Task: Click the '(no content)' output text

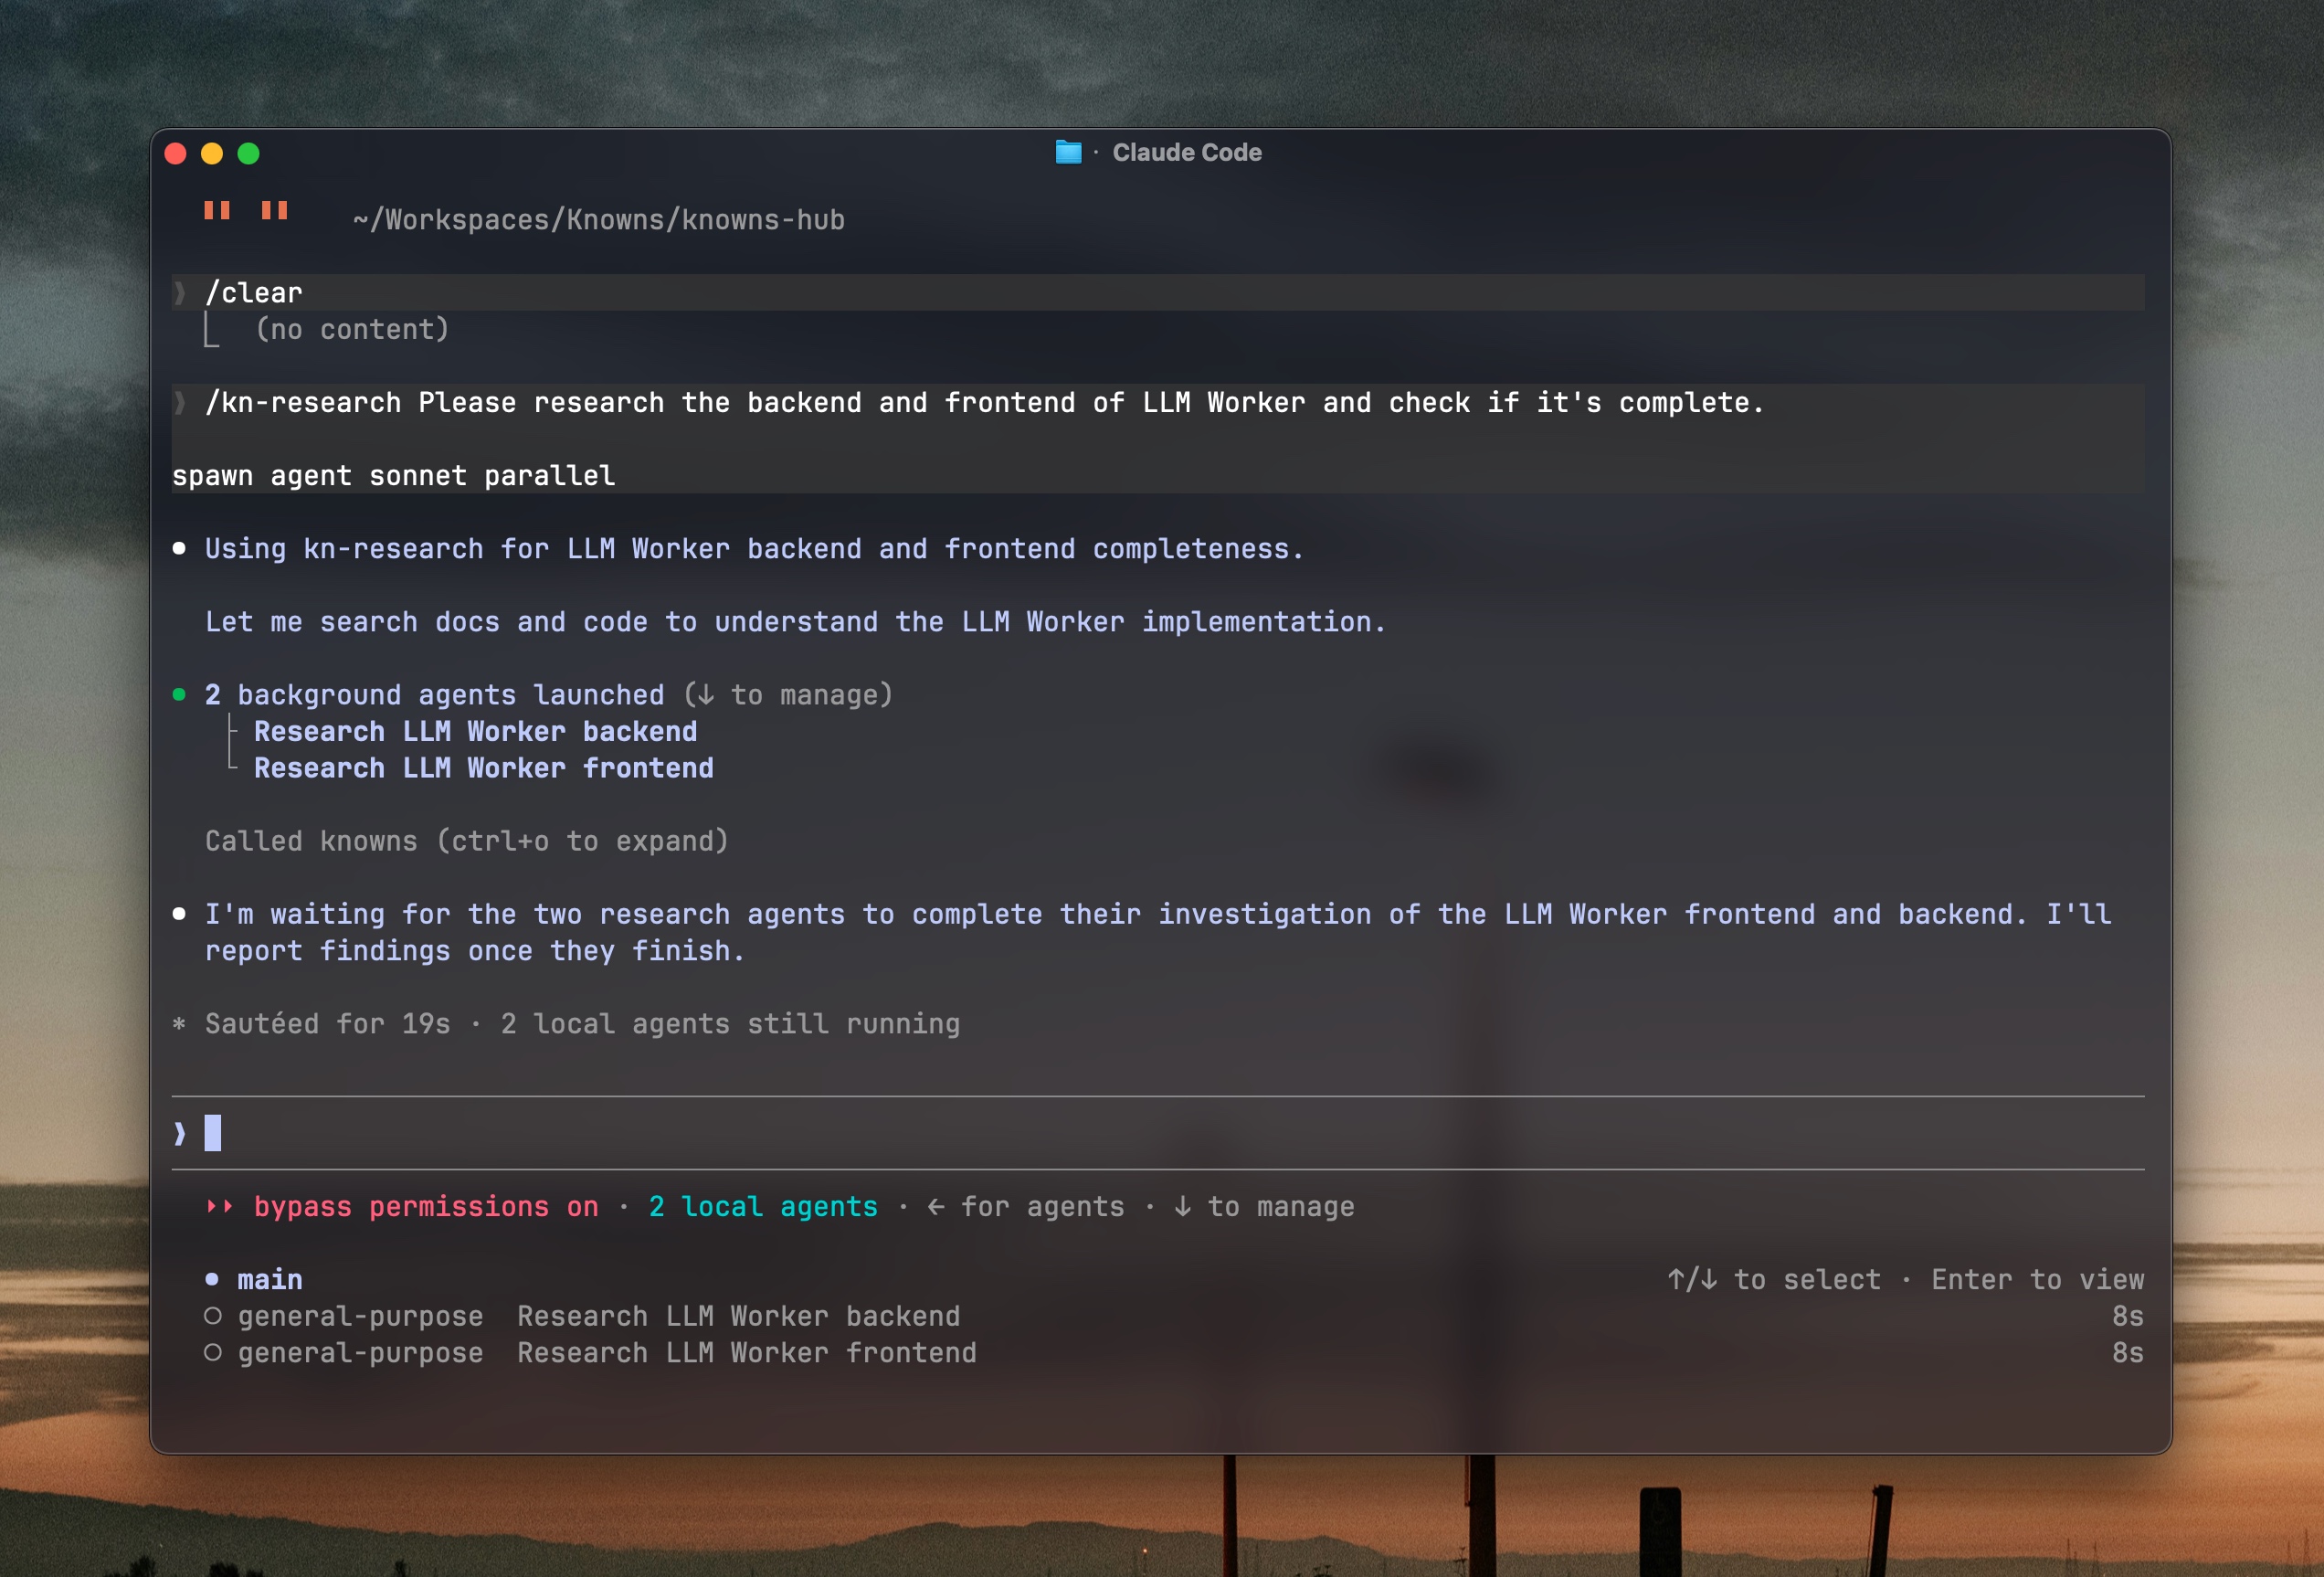Action: pos(352,329)
